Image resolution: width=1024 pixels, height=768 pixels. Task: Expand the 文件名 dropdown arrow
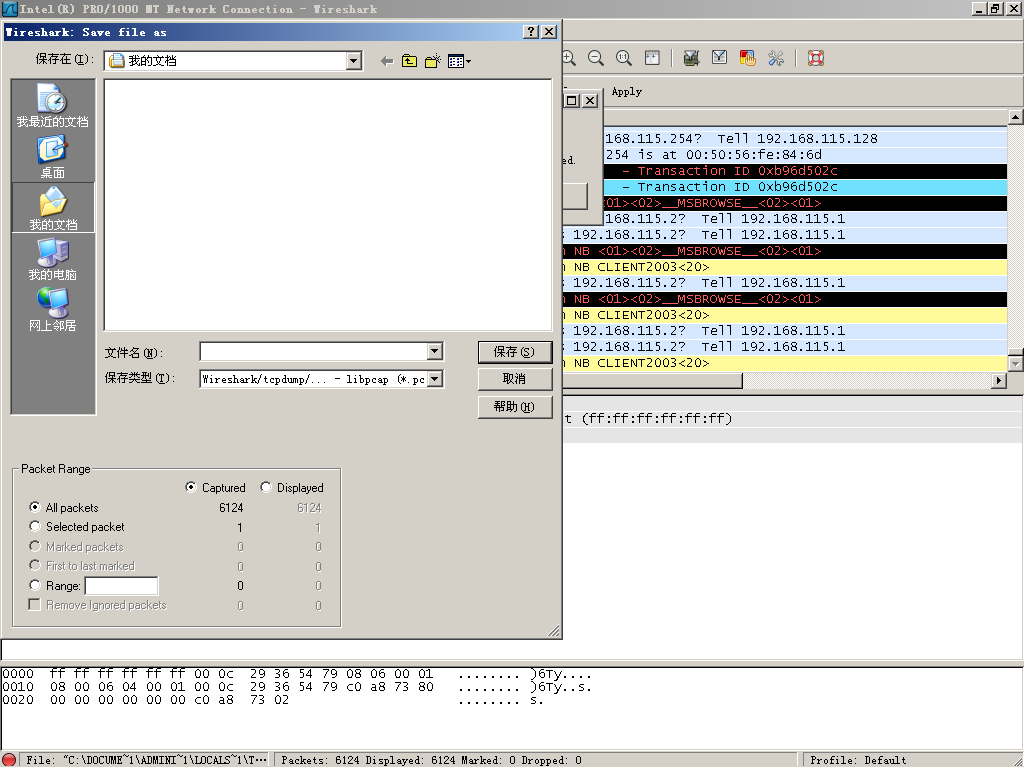pyautogui.click(x=435, y=352)
